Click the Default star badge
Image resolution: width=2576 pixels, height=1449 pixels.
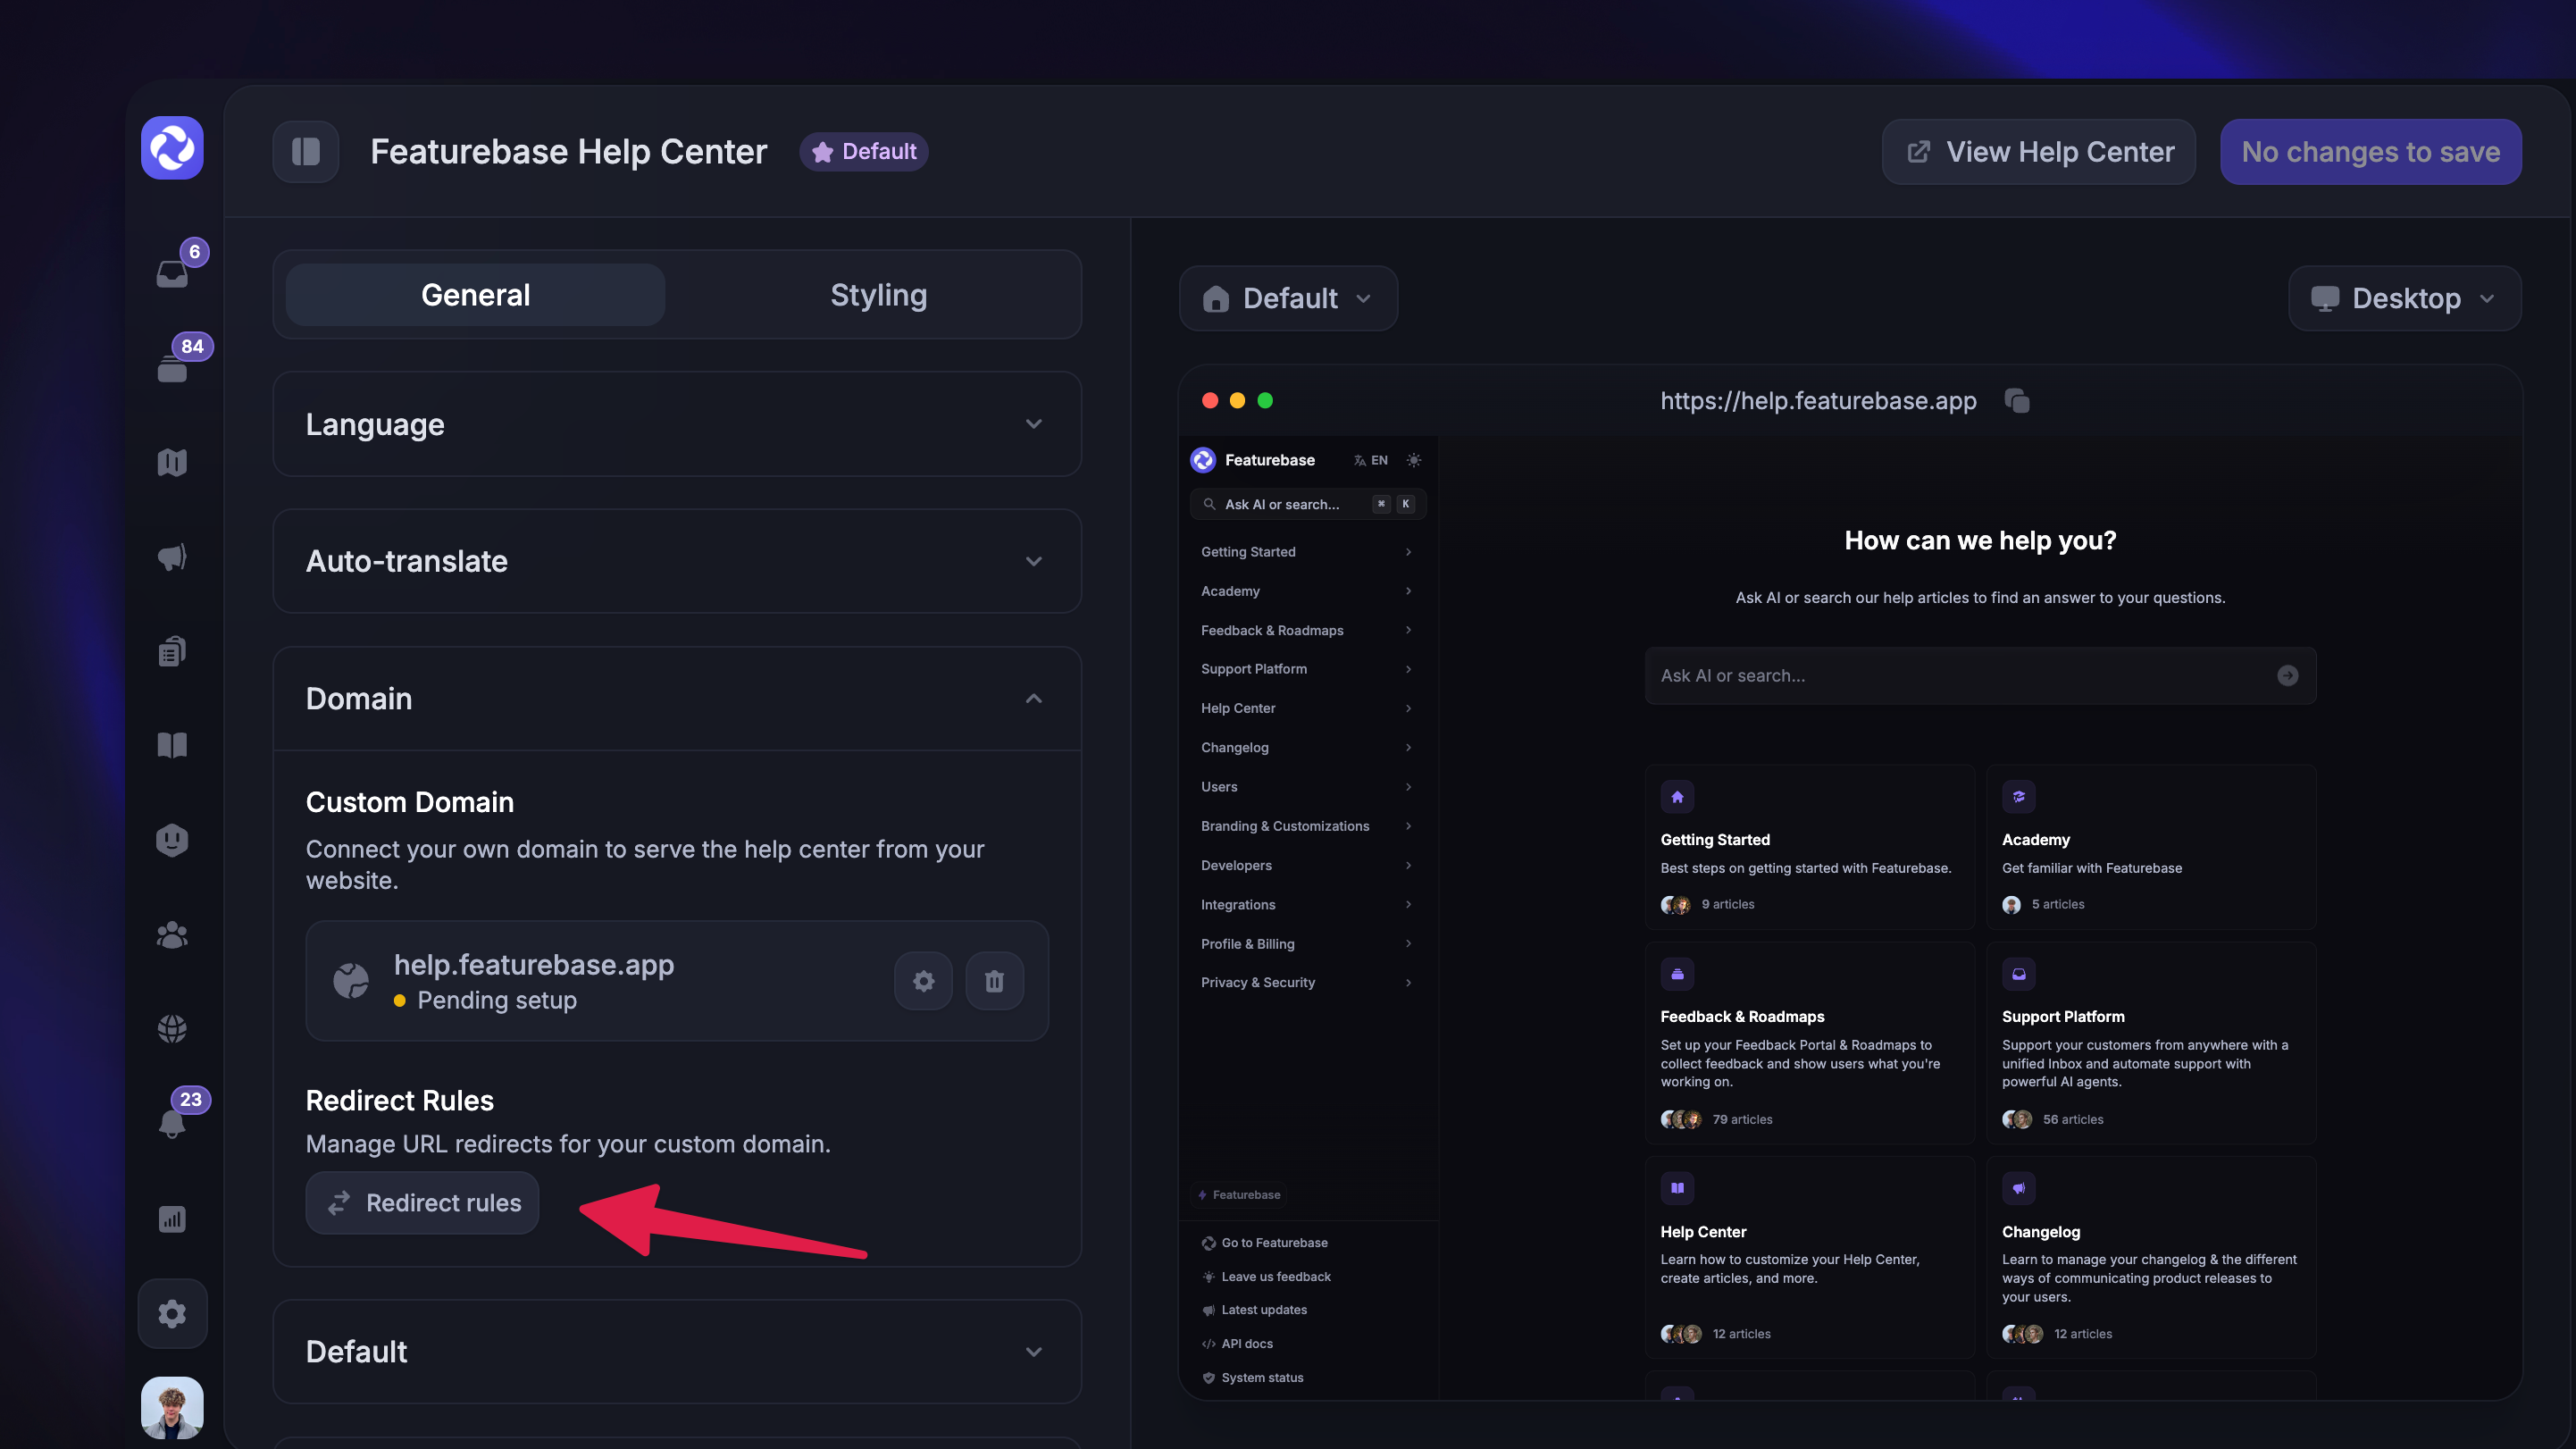(x=864, y=151)
